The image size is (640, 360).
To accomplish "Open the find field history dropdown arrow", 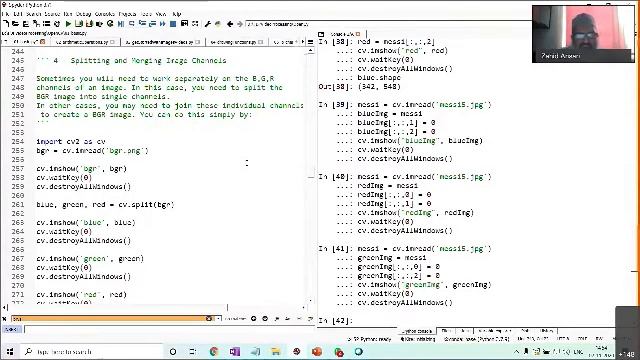I will click(219, 318).
